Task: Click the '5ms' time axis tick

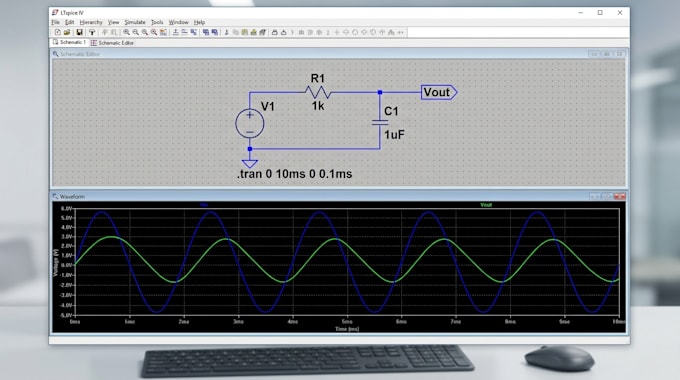Action: [347, 322]
